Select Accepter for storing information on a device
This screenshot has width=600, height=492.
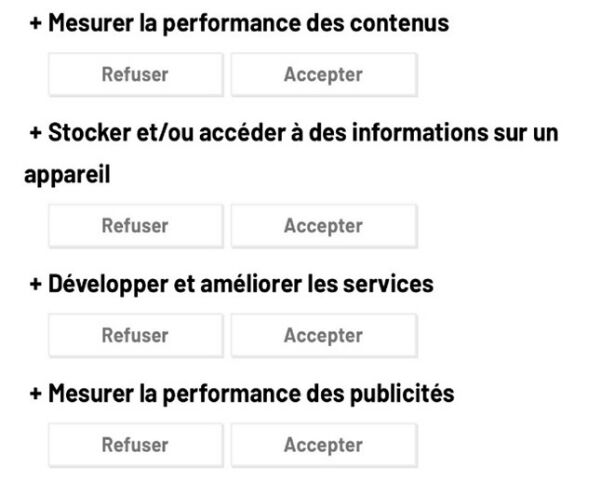click(x=324, y=226)
